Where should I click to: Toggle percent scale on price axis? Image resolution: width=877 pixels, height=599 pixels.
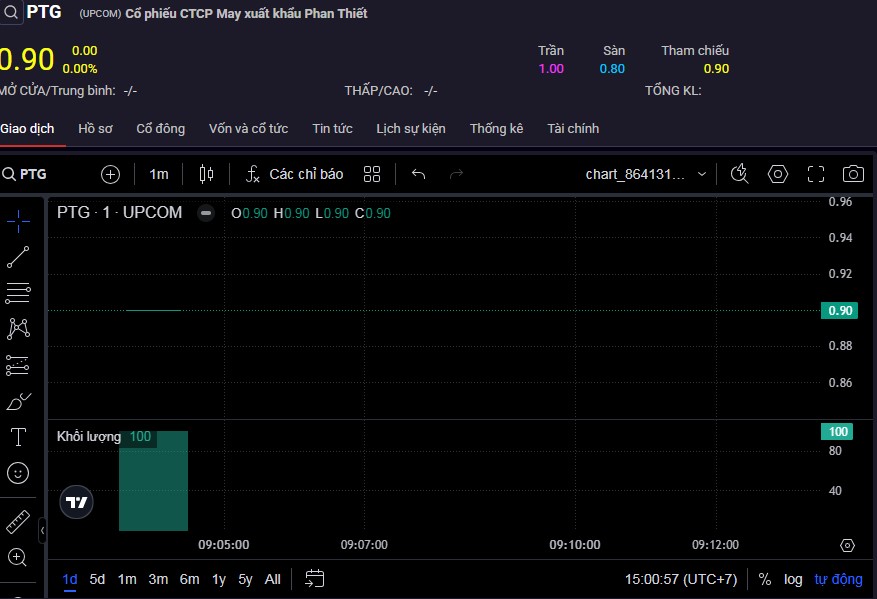coord(765,579)
